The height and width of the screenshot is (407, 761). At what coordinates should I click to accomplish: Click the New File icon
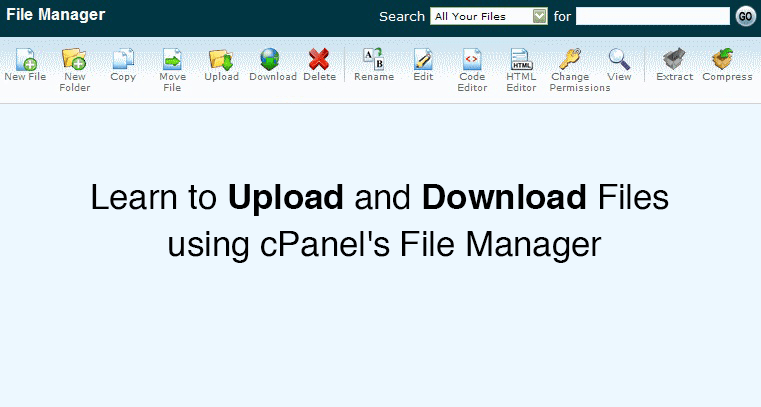25,60
